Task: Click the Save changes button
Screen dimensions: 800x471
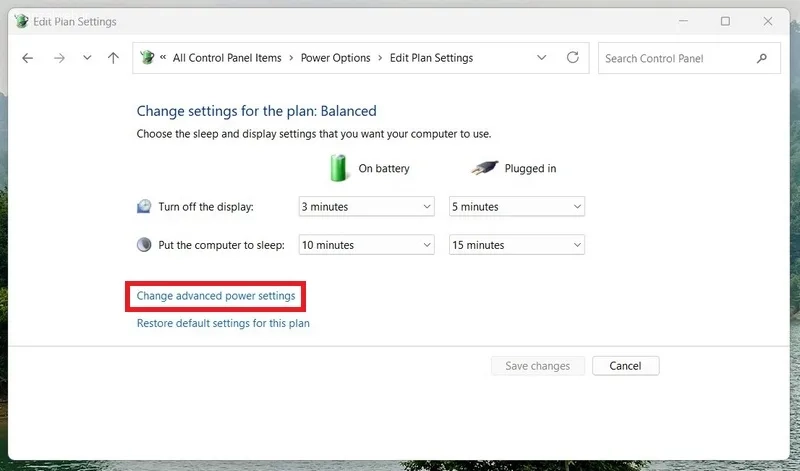Action: pyautogui.click(x=538, y=366)
